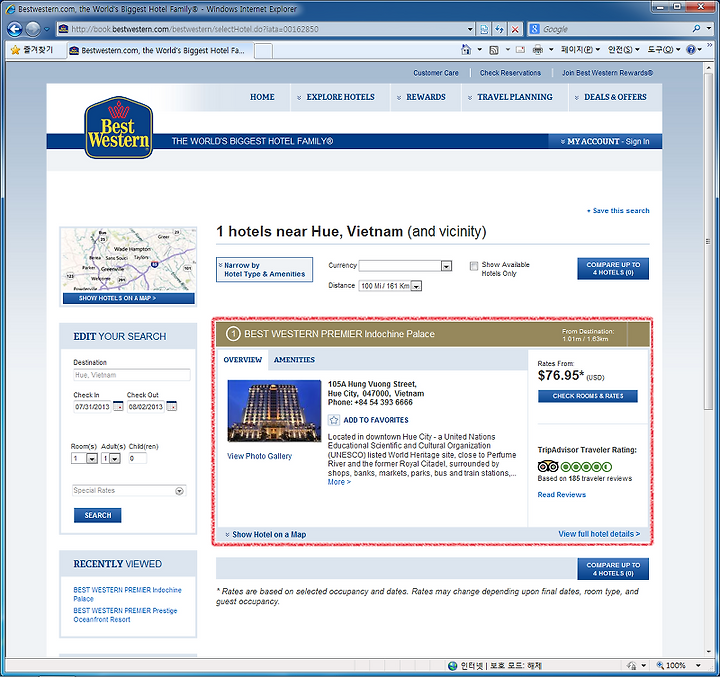The height and width of the screenshot is (677, 720).
Task: Click the Search button in Edit Your Search
Action: click(97, 515)
